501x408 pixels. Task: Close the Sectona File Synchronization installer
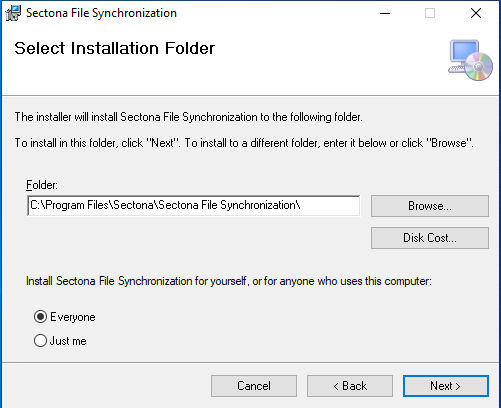coord(476,13)
